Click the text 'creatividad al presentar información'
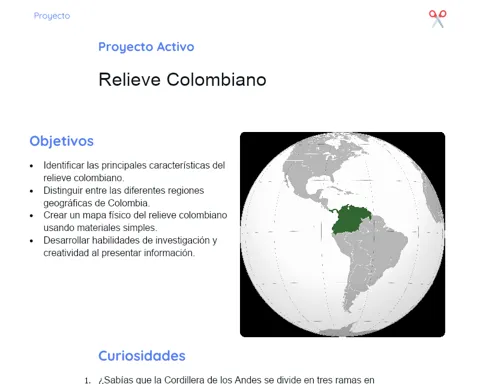The width and height of the screenshot is (480, 384). (x=119, y=253)
